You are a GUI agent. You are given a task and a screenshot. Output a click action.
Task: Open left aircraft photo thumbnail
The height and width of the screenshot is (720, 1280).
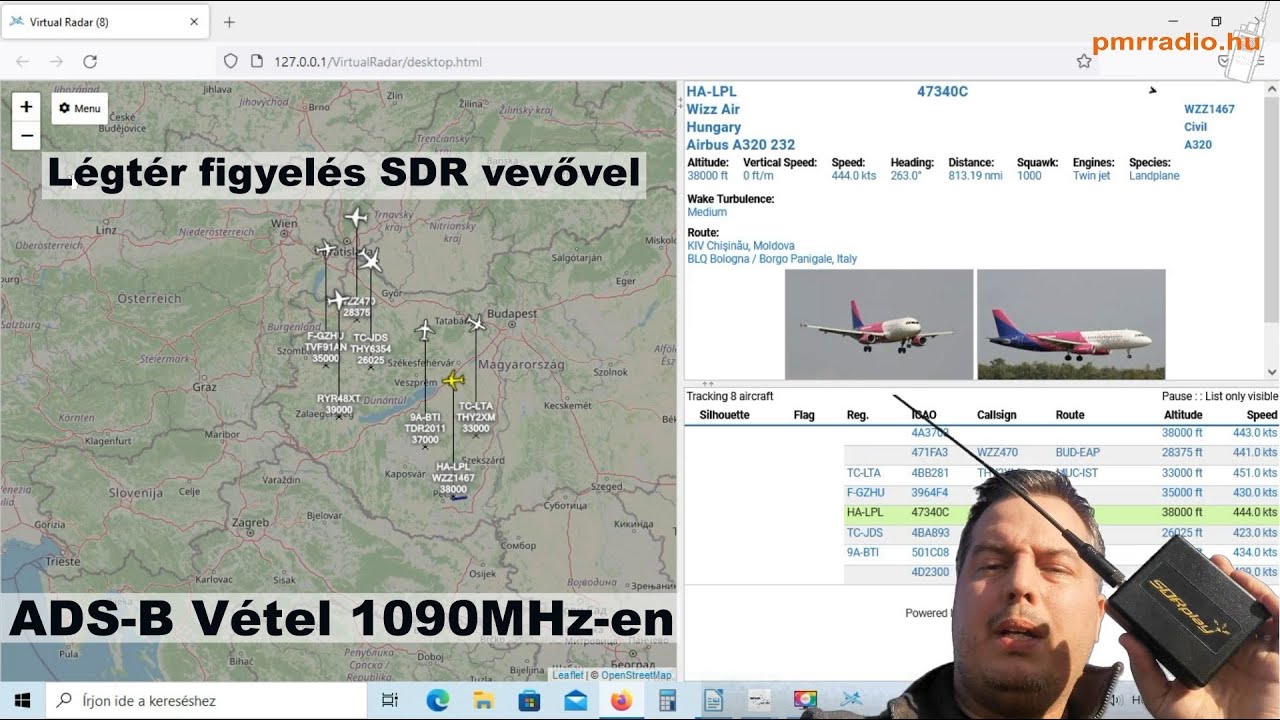(x=879, y=324)
